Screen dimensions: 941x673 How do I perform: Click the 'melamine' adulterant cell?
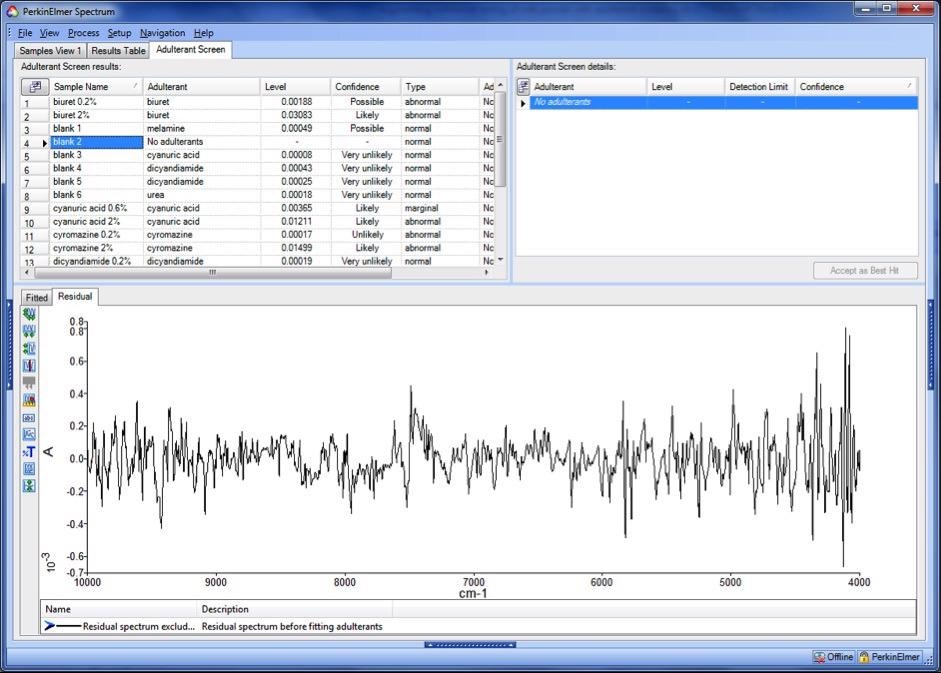(202, 128)
